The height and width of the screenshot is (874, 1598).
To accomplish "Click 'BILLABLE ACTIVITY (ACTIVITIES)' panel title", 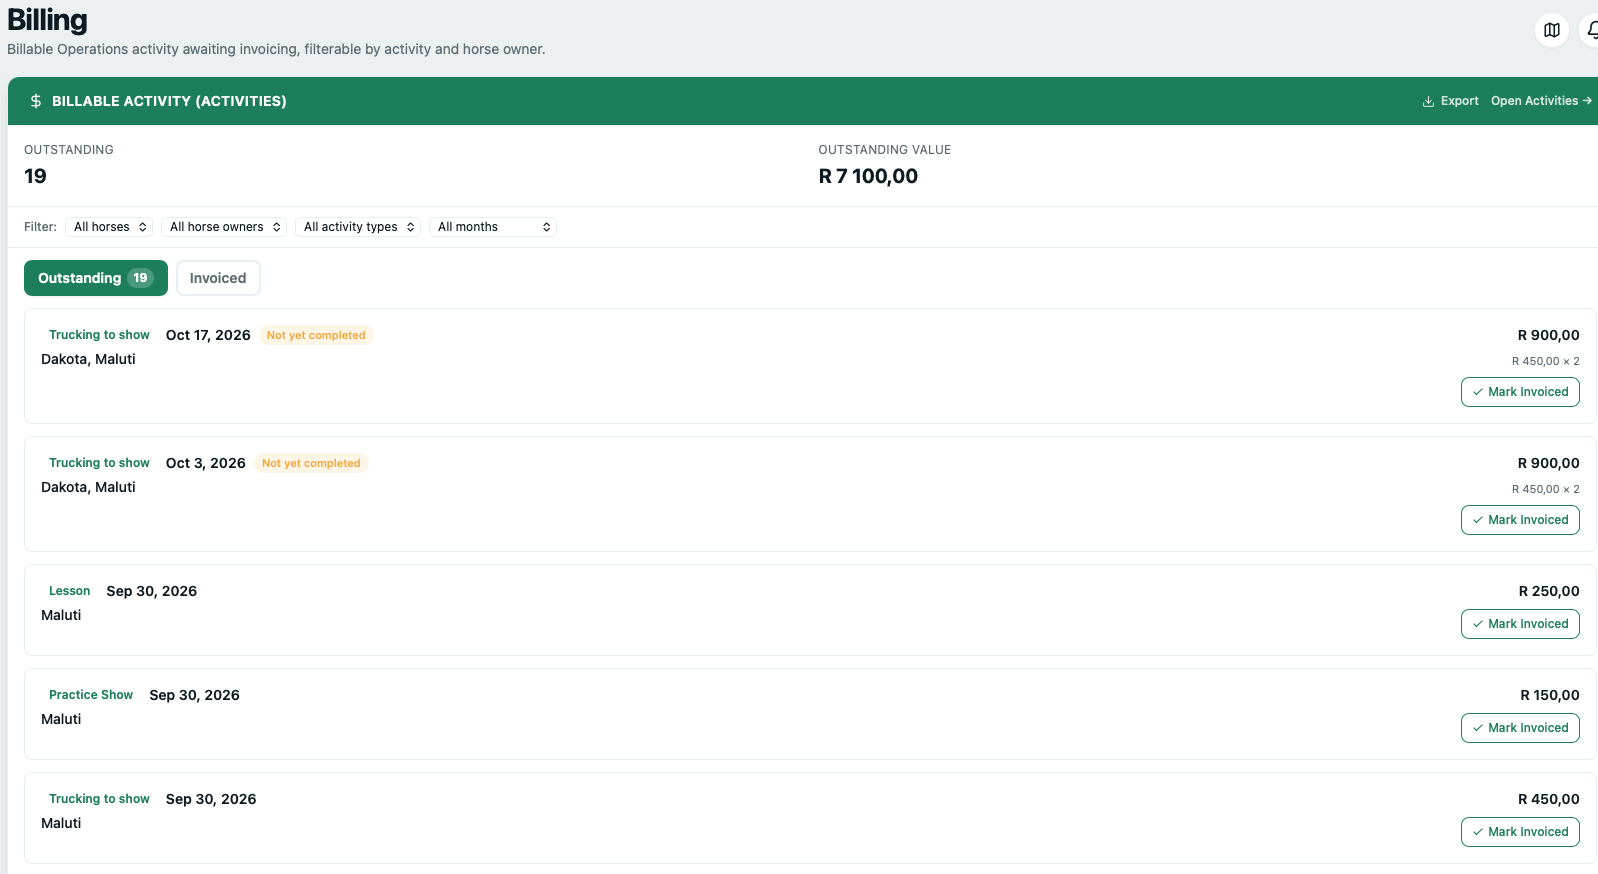I will click(x=169, y=101).
